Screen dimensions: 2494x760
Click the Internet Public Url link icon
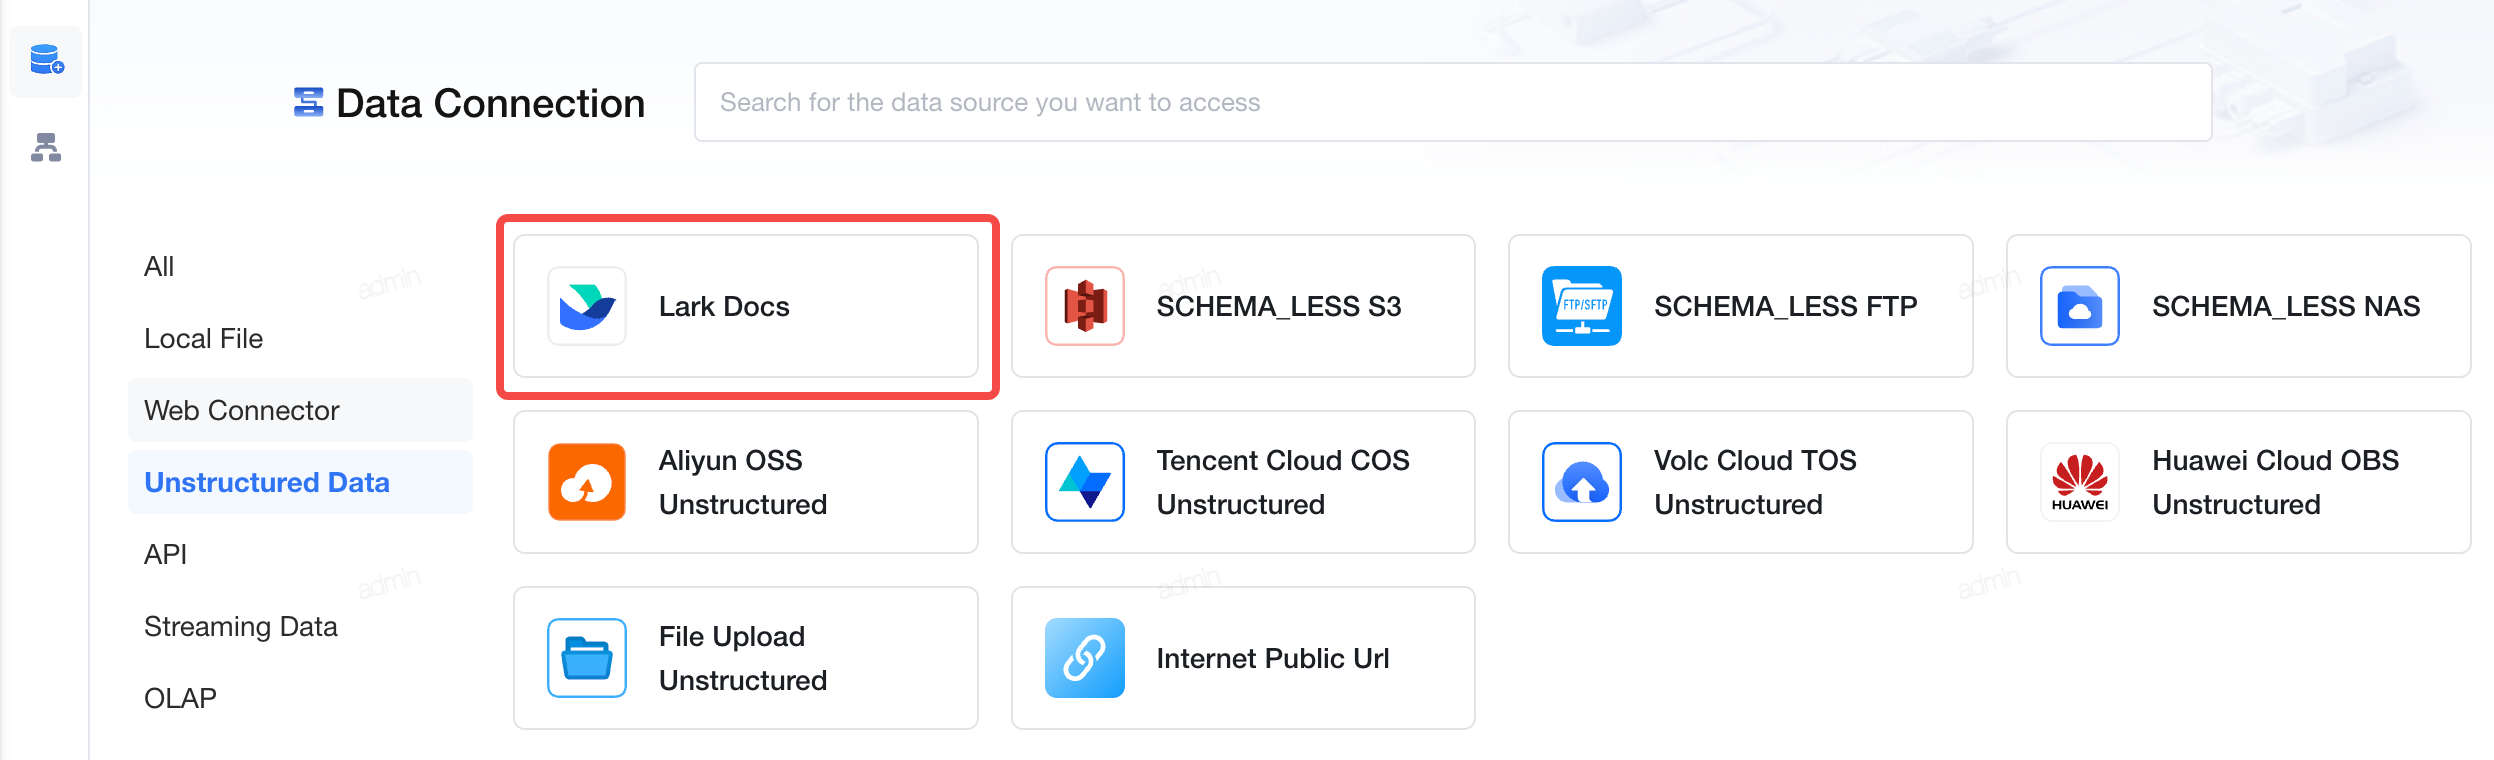tap(1085, 658)
